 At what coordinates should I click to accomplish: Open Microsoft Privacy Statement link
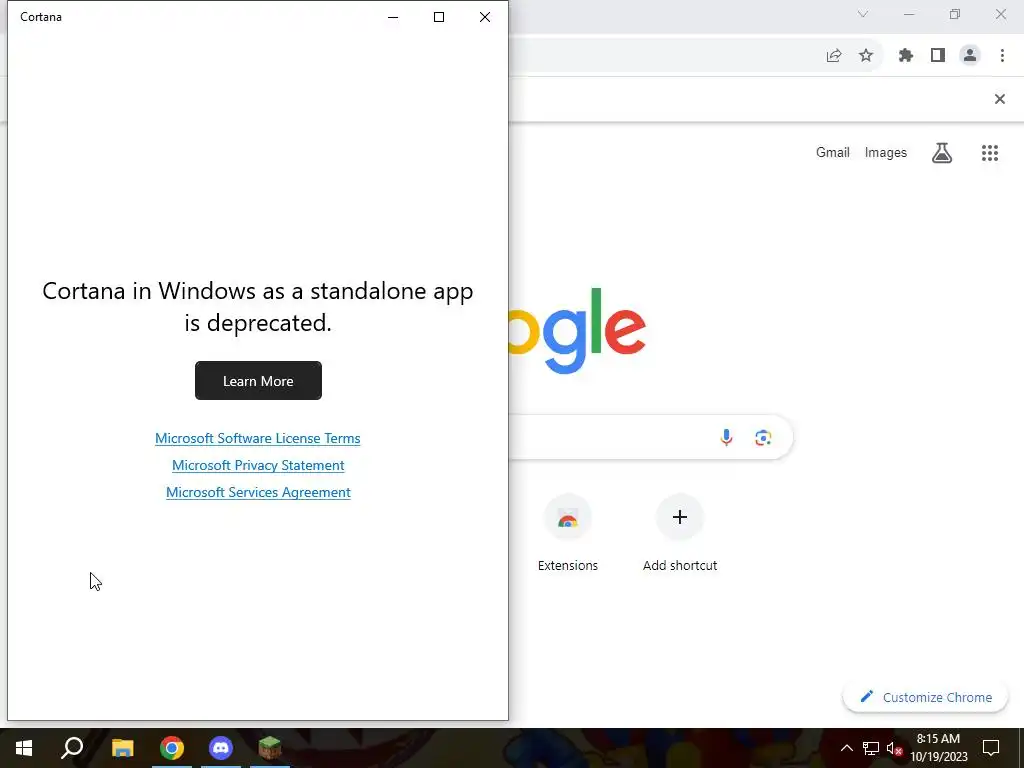coord(258,465)
